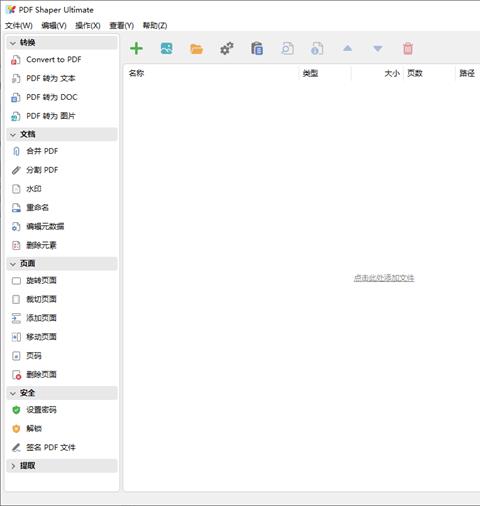The image size is (480, 506).
Task: Click the 添加页面 add pages icon
Action: click(x=16, y=318)
